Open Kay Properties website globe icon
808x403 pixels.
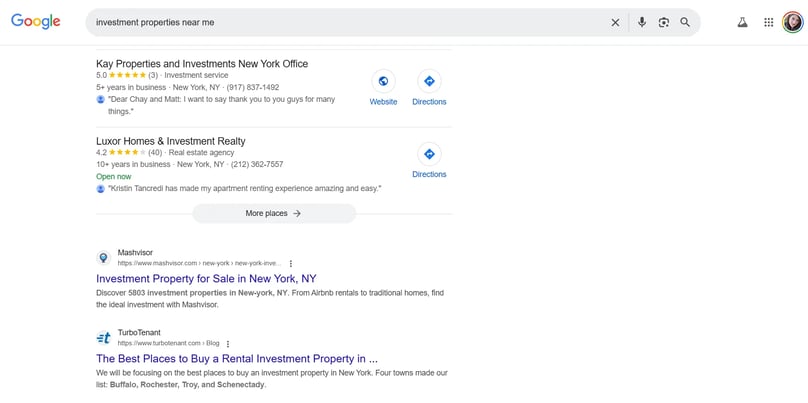click(x=383, y=81)
